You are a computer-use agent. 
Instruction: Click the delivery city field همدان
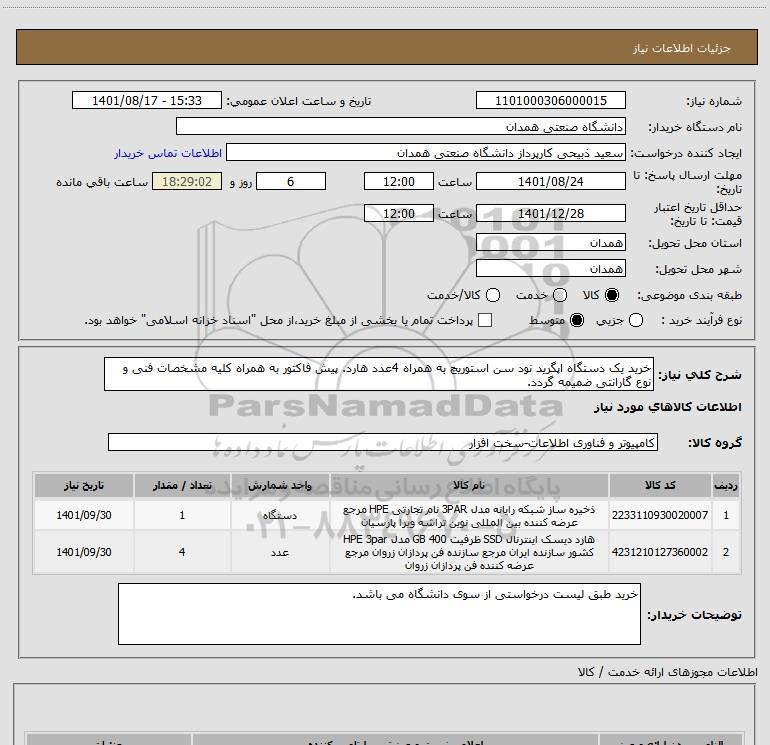pyautogui.click(x=550, y=268)
